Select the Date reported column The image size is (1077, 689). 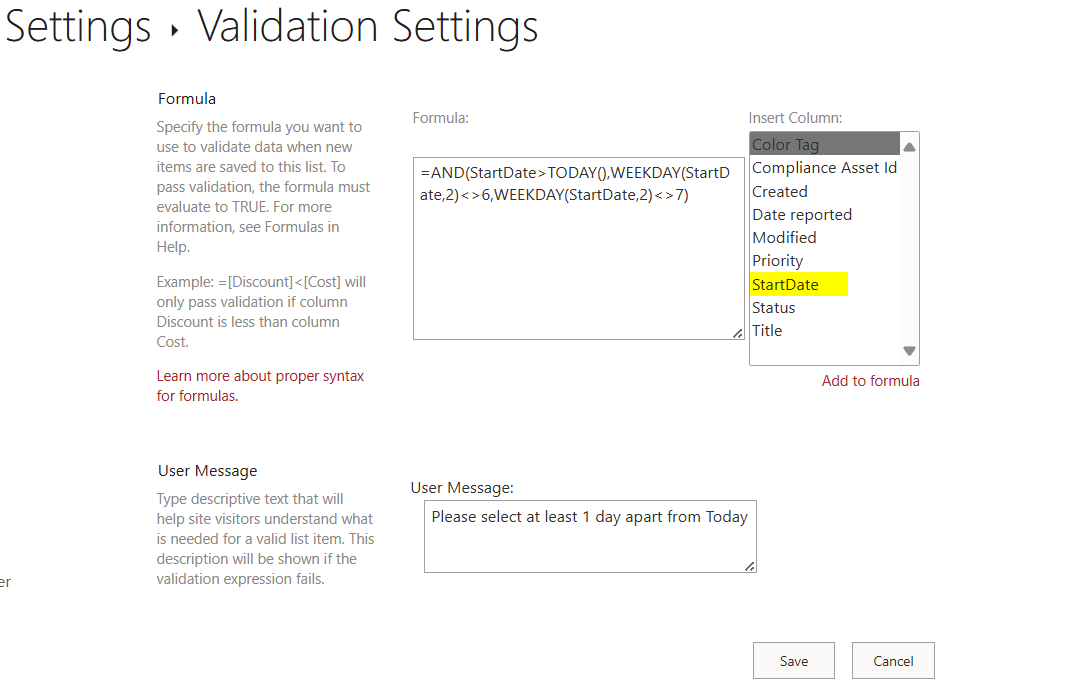[802, 214]
